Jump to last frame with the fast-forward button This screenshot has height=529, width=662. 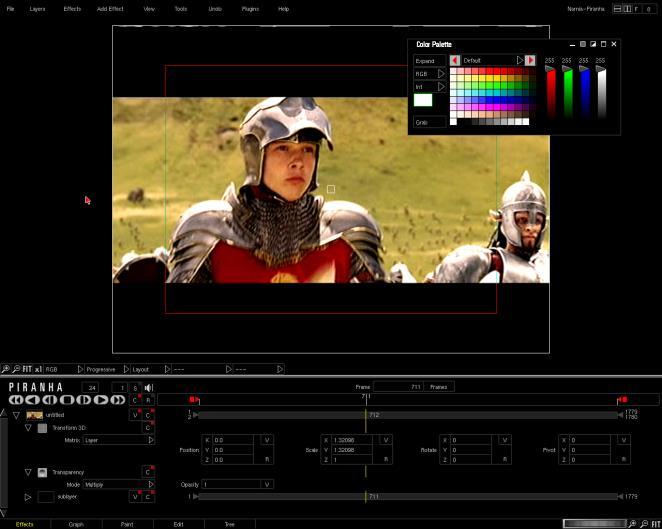pos(117,399)
